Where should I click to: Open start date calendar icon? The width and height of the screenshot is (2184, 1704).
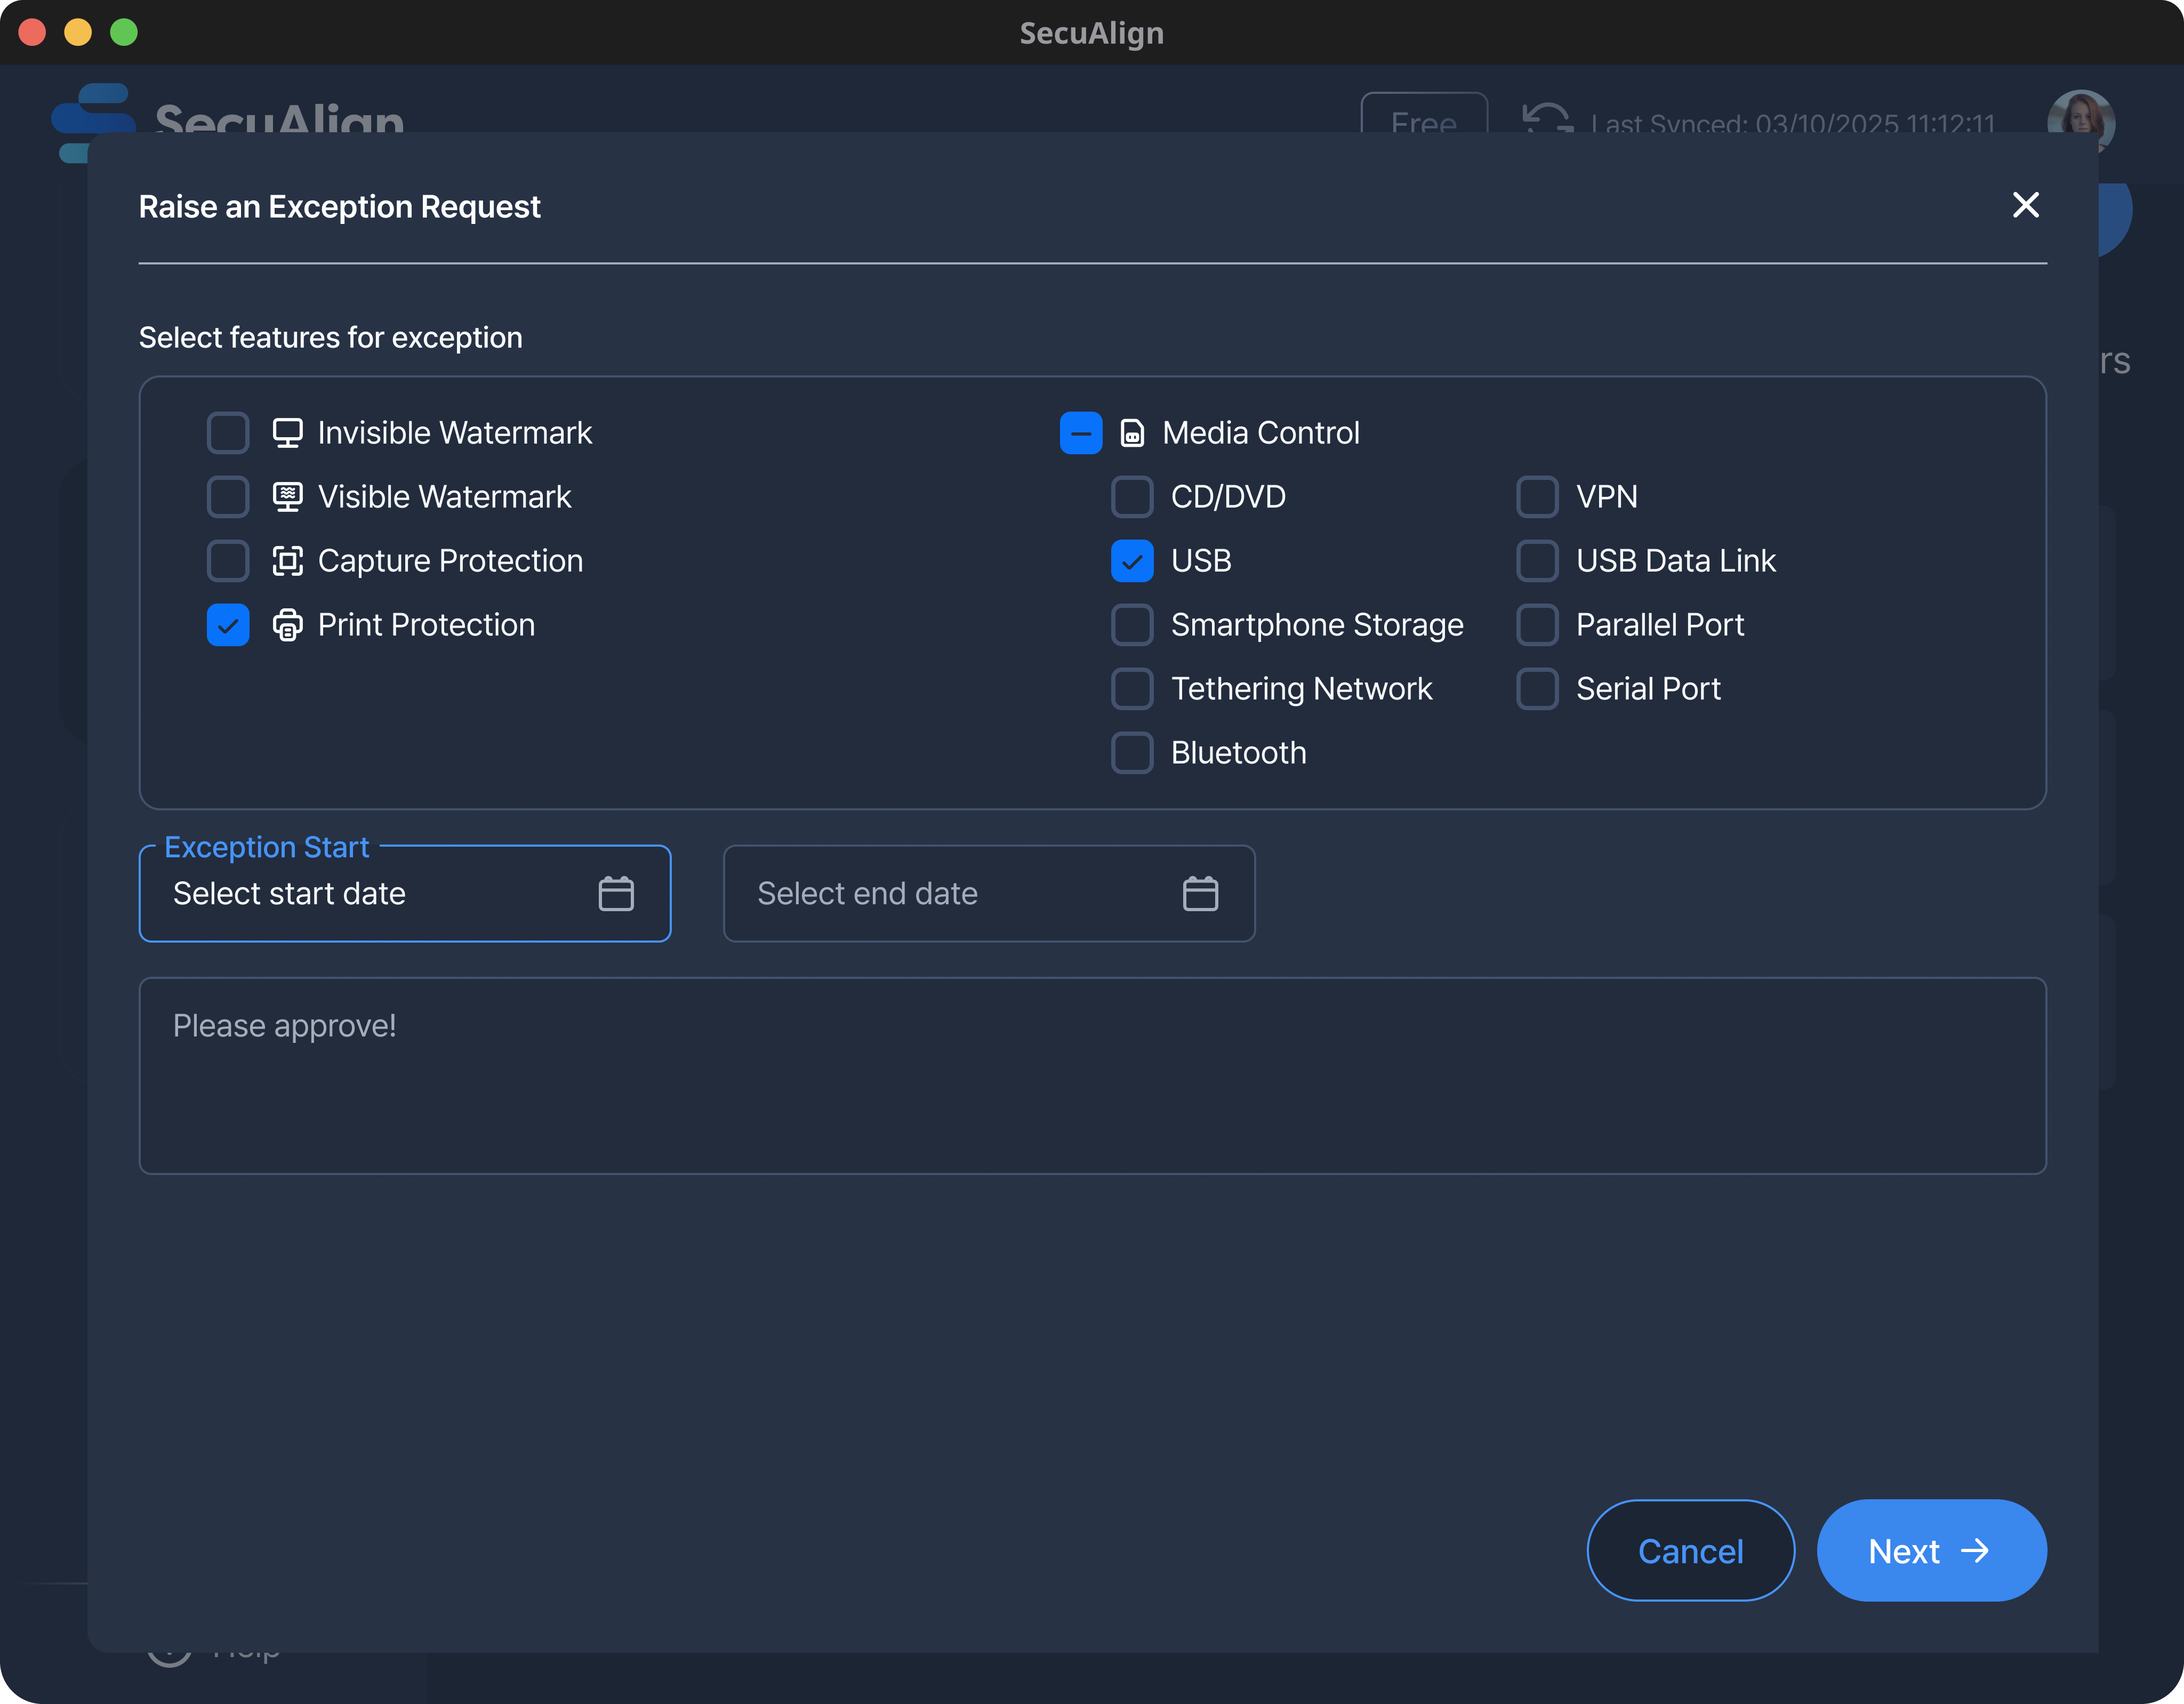(x=616, y=893)
